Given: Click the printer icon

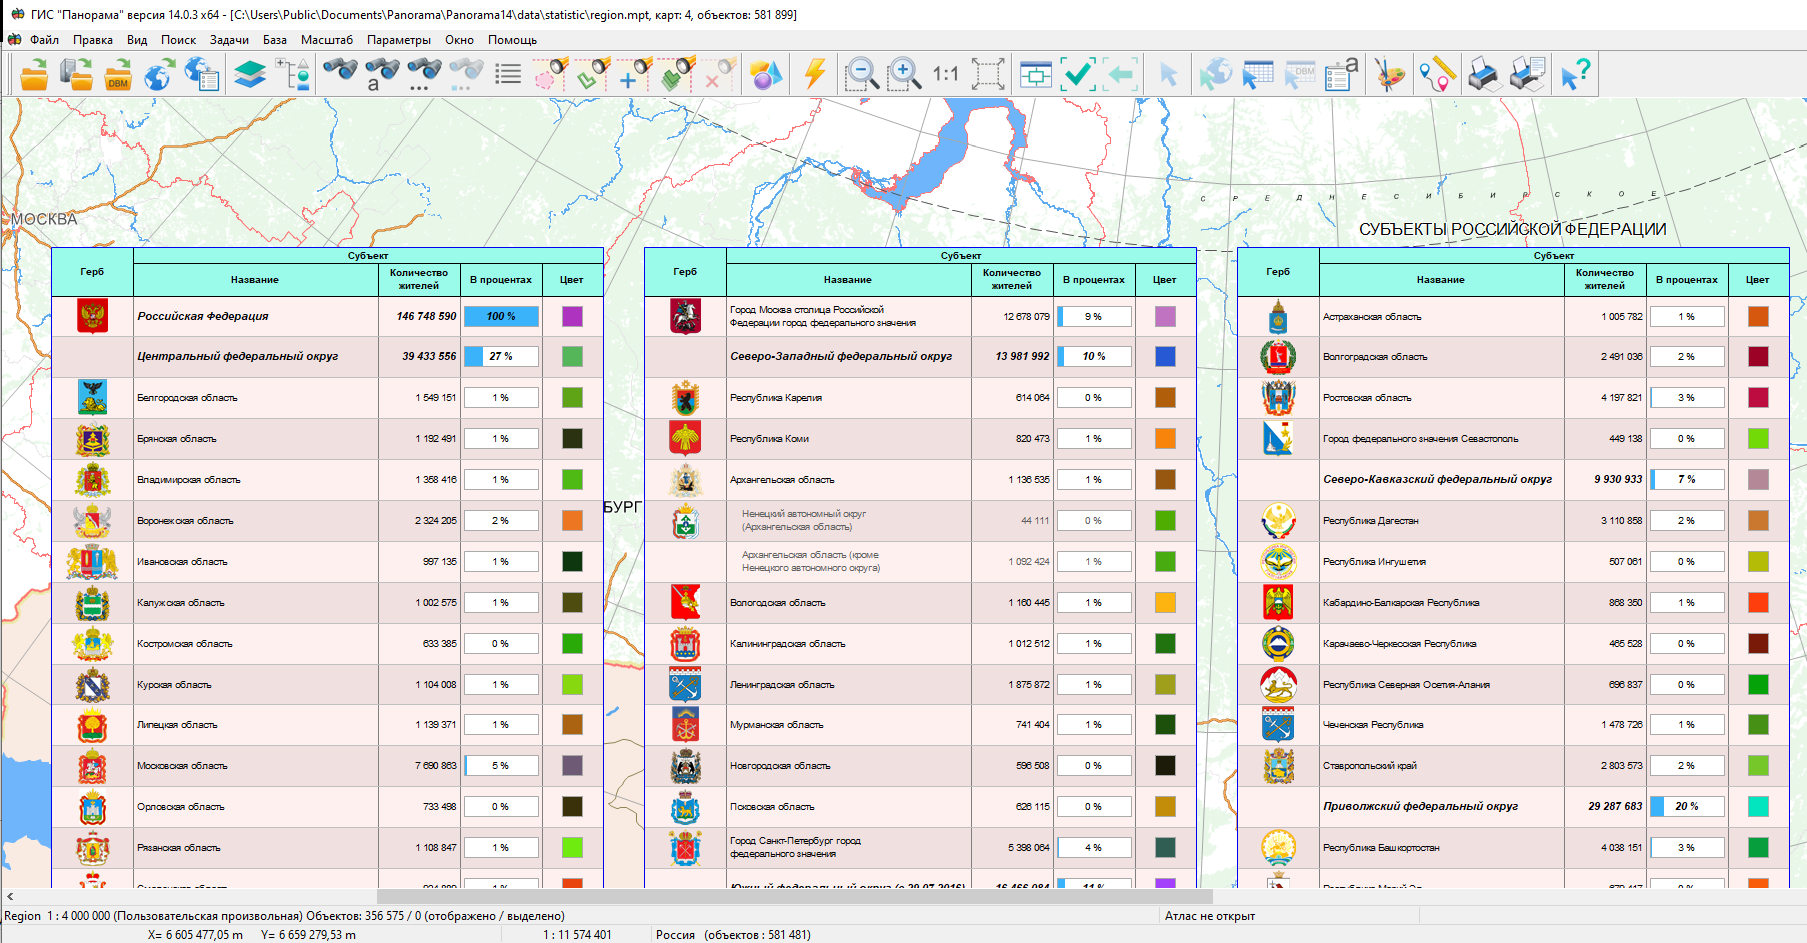Looking at the screenshot, I should (1484, 75).
